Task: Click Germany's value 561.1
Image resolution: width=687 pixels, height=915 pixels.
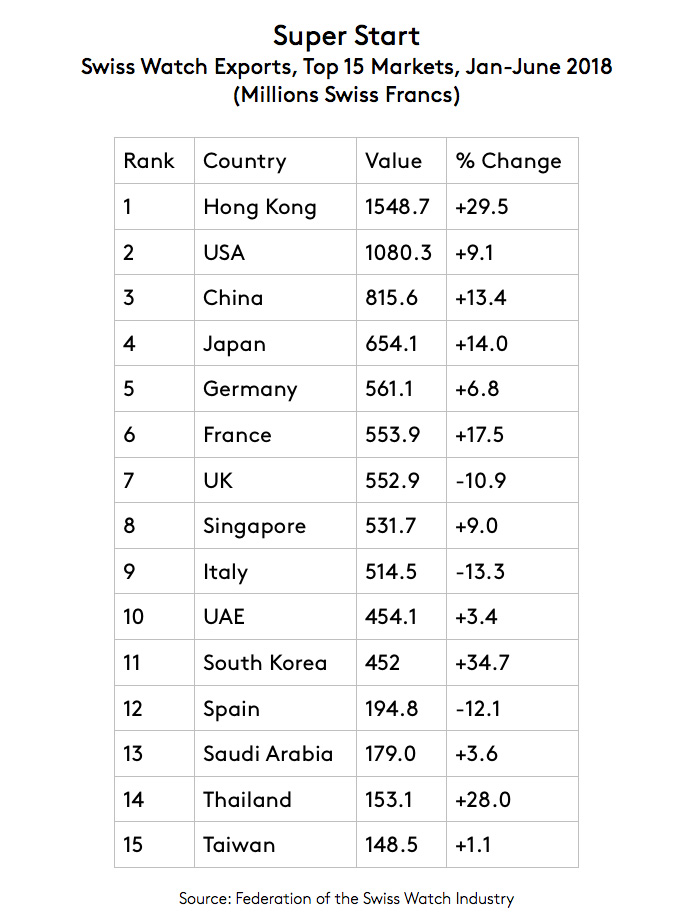Action: coord(389,389)
